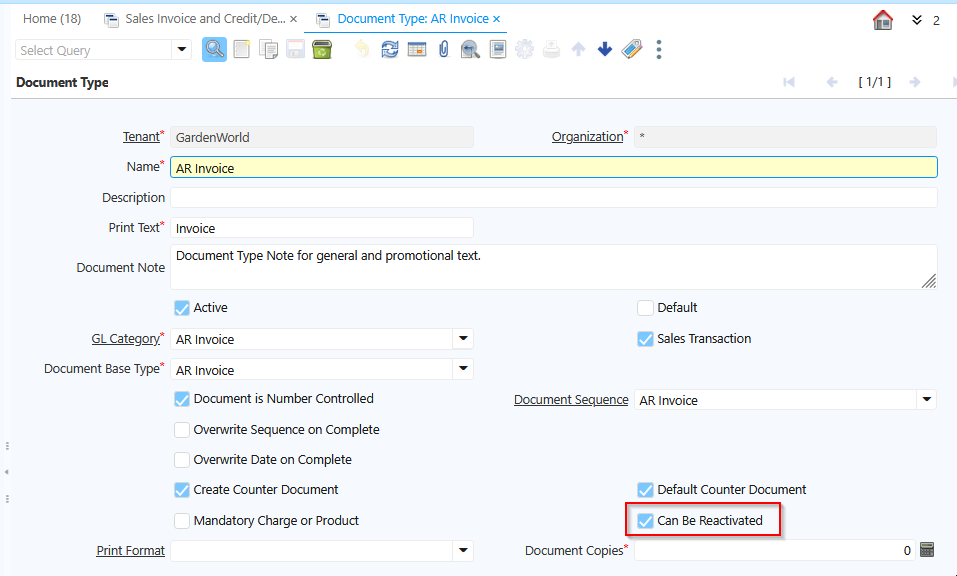Uncheck Create Counter Document
The image size is (957, 576).
coord(182,489)
